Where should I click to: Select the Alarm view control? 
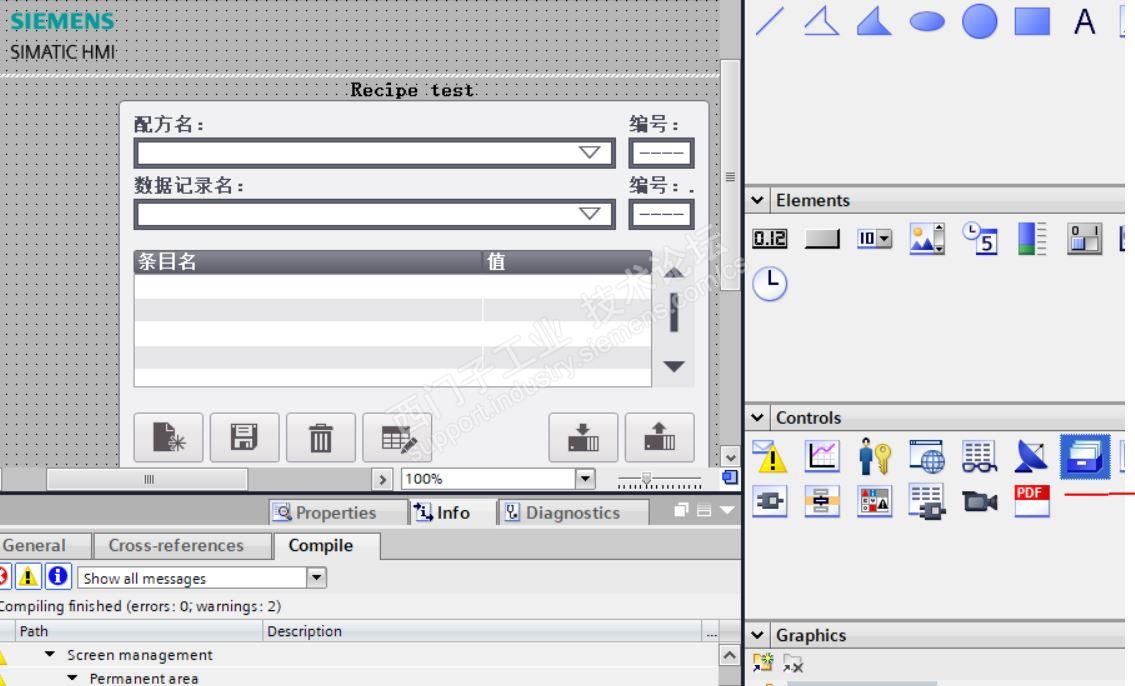coord(769,456)
